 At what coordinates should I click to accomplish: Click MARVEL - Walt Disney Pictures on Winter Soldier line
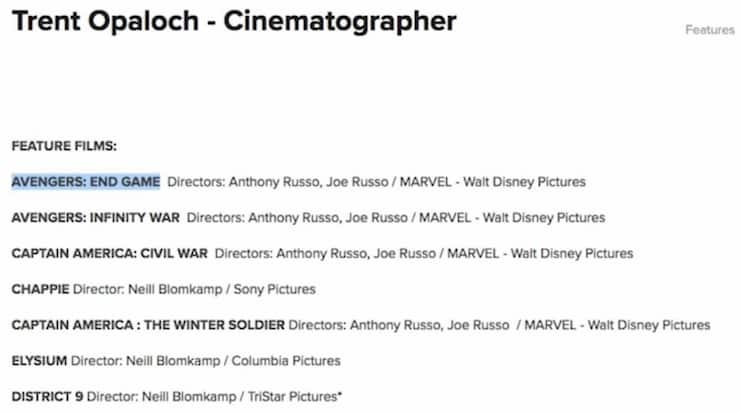click(x=617, y=325)
